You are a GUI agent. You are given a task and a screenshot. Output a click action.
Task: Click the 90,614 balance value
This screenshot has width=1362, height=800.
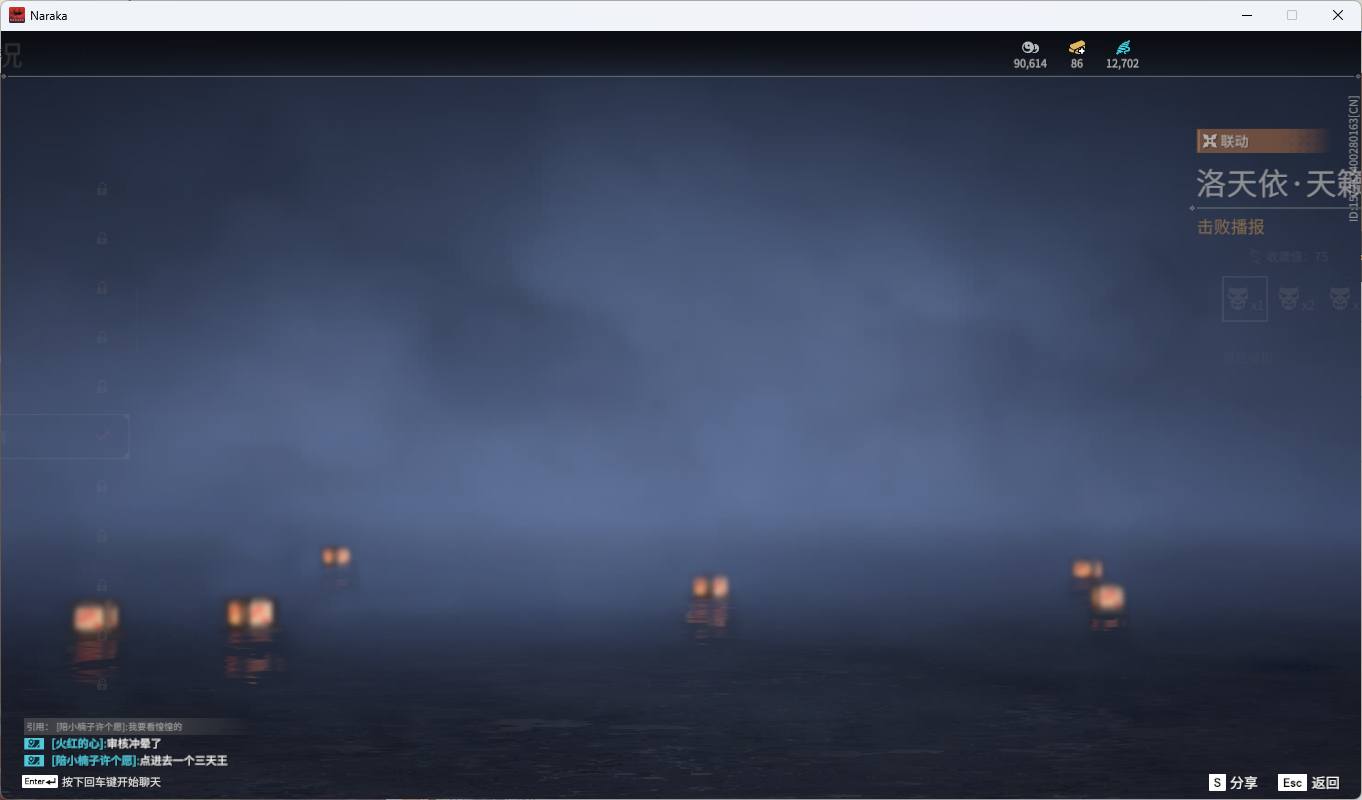pyautogui.click(x=1030, y=63)
